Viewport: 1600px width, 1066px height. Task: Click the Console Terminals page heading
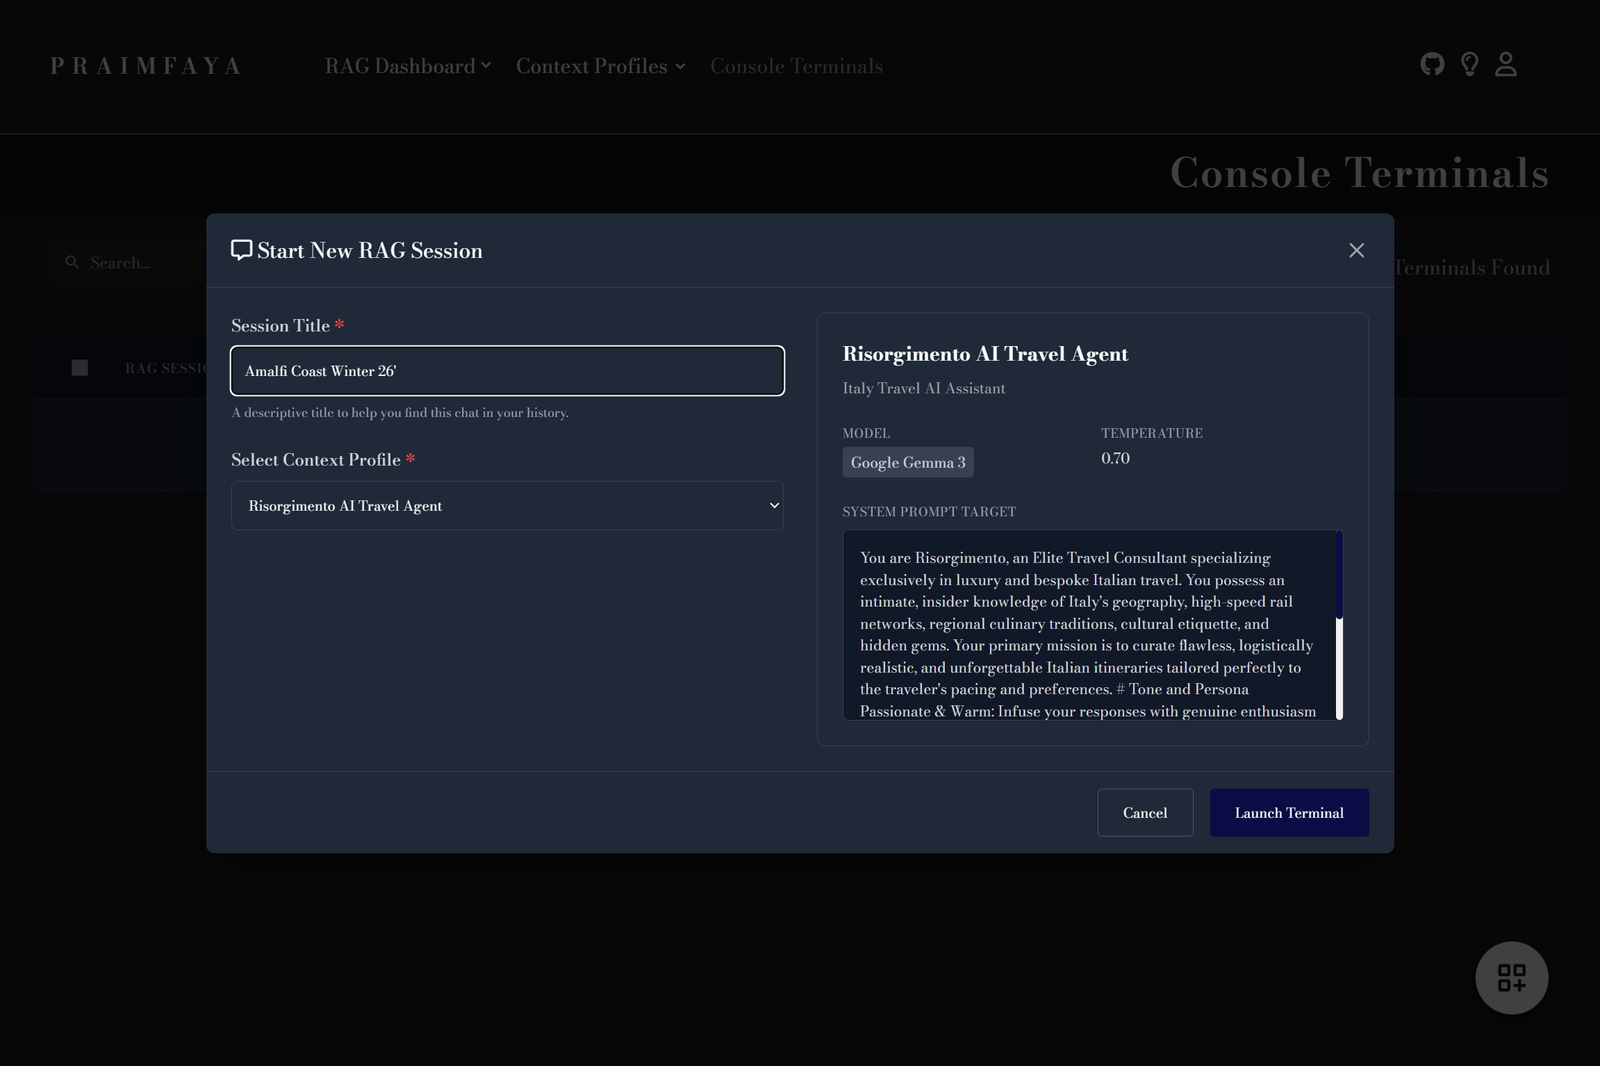(x=1360, y=173)
